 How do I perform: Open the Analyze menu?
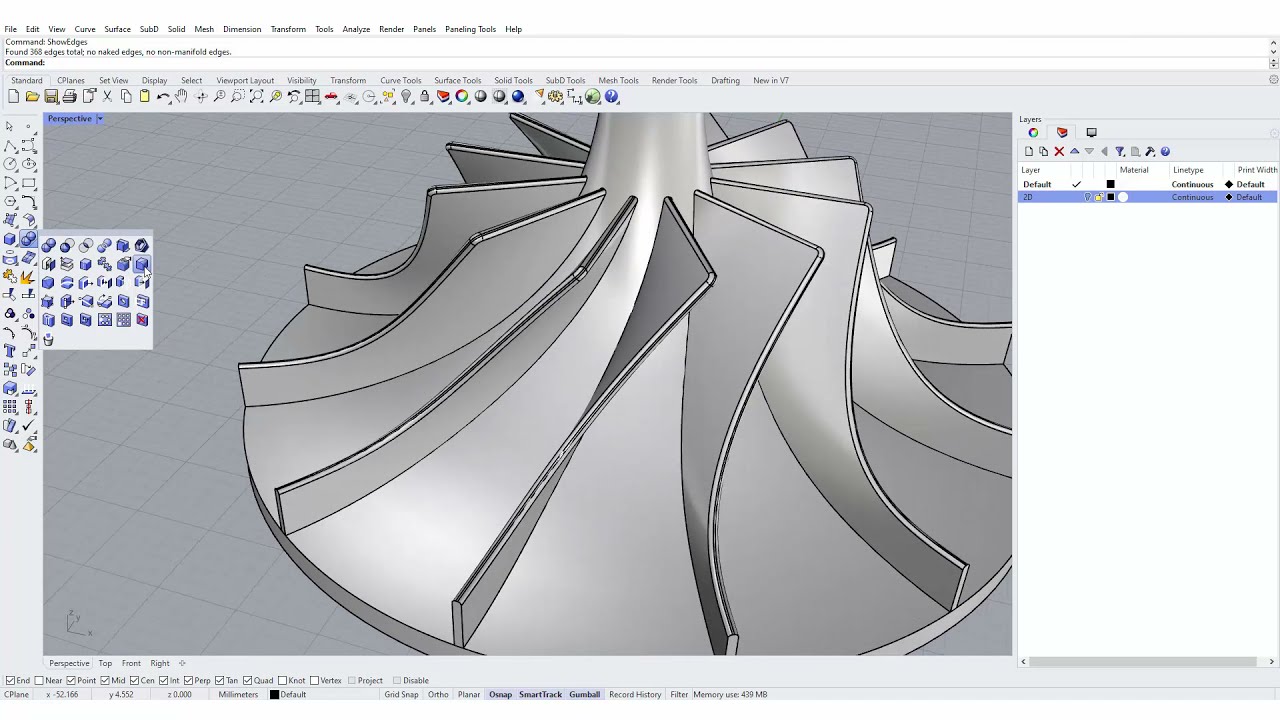(x=356, y=29)
